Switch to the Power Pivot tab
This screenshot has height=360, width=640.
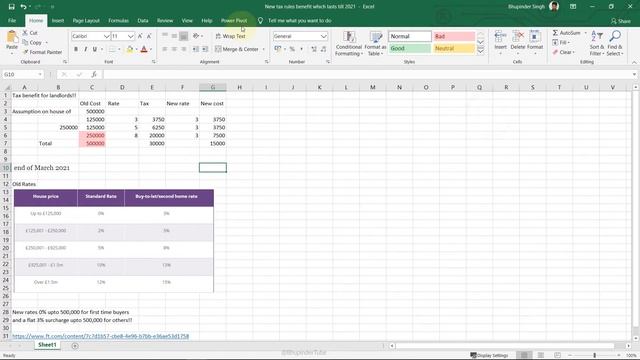pyautogui.click(x=234, y=20)
